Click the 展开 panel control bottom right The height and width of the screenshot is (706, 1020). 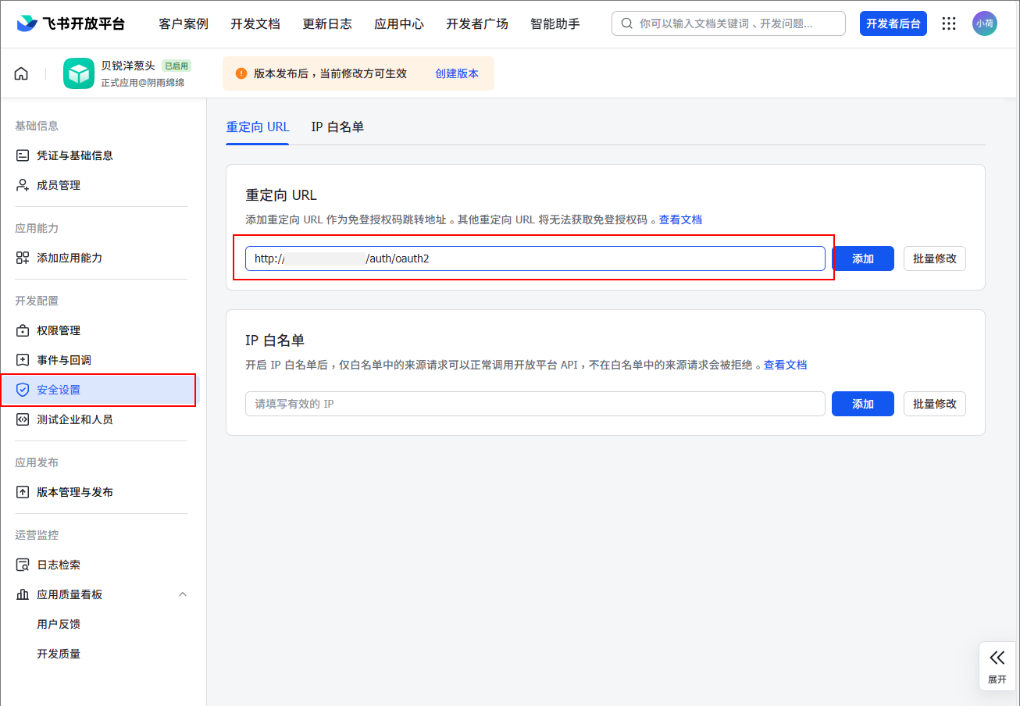point(996,665)
